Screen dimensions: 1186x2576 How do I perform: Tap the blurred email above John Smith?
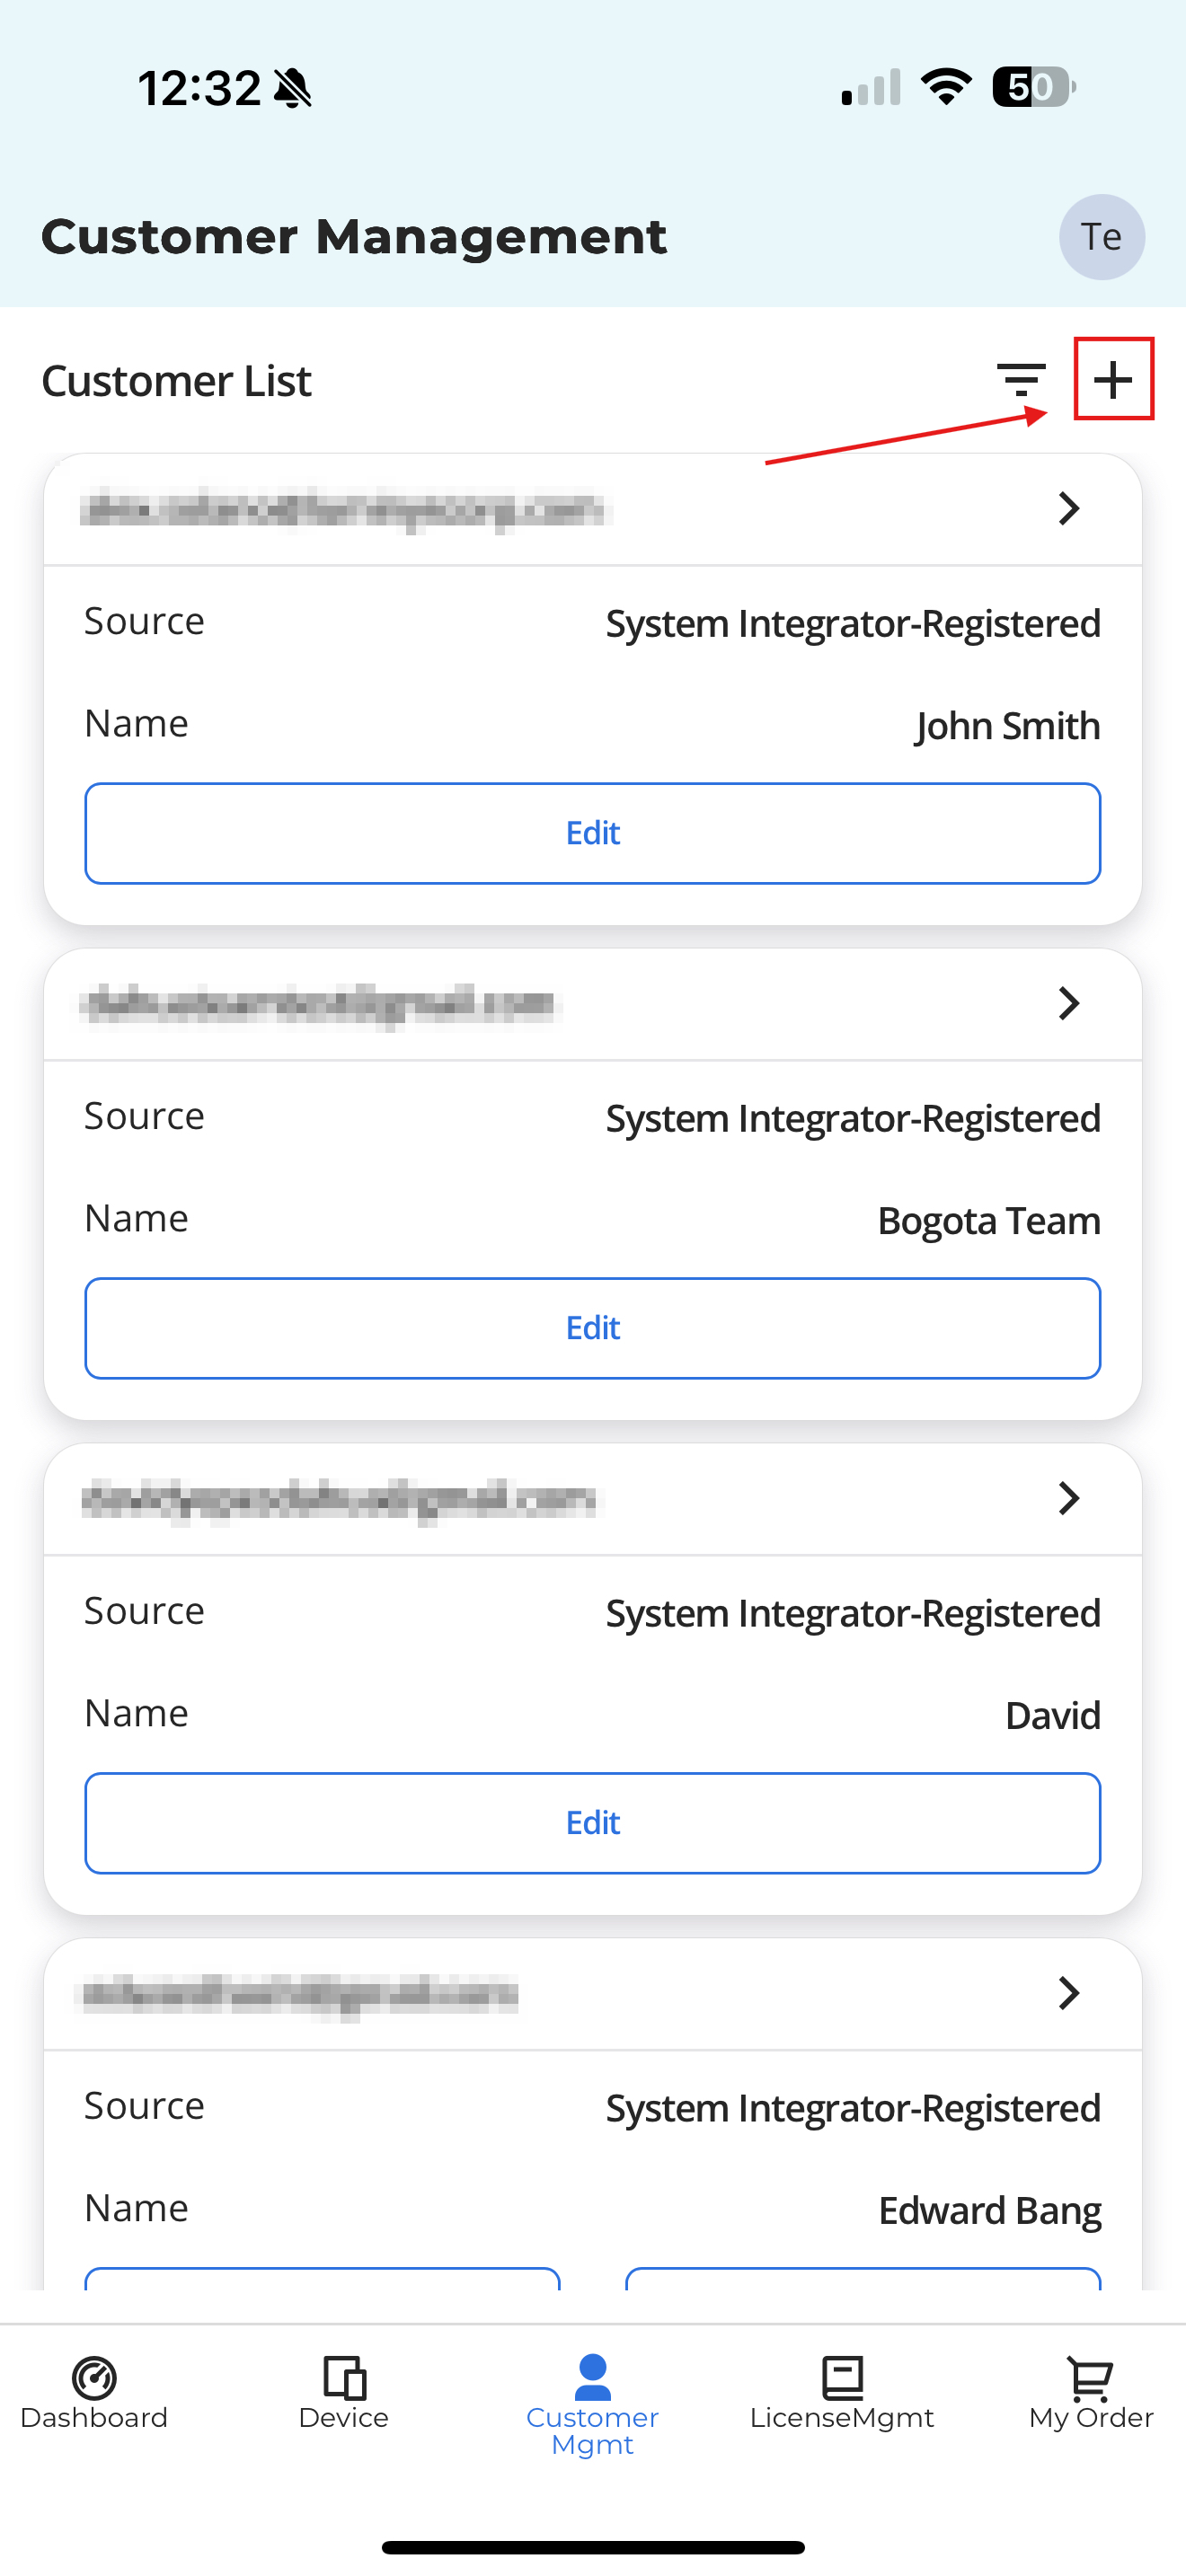click(345, 509)
